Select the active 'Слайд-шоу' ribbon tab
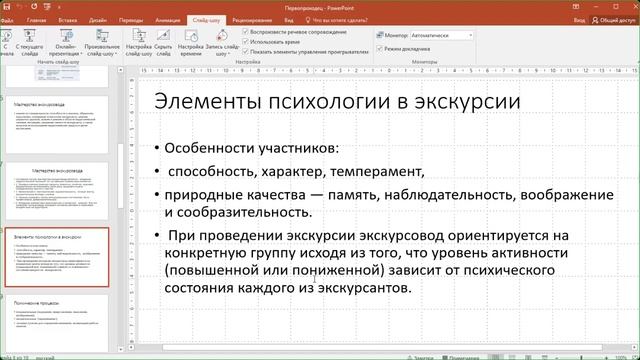Viewport: 640px width, 360px height. click(206, 20)
